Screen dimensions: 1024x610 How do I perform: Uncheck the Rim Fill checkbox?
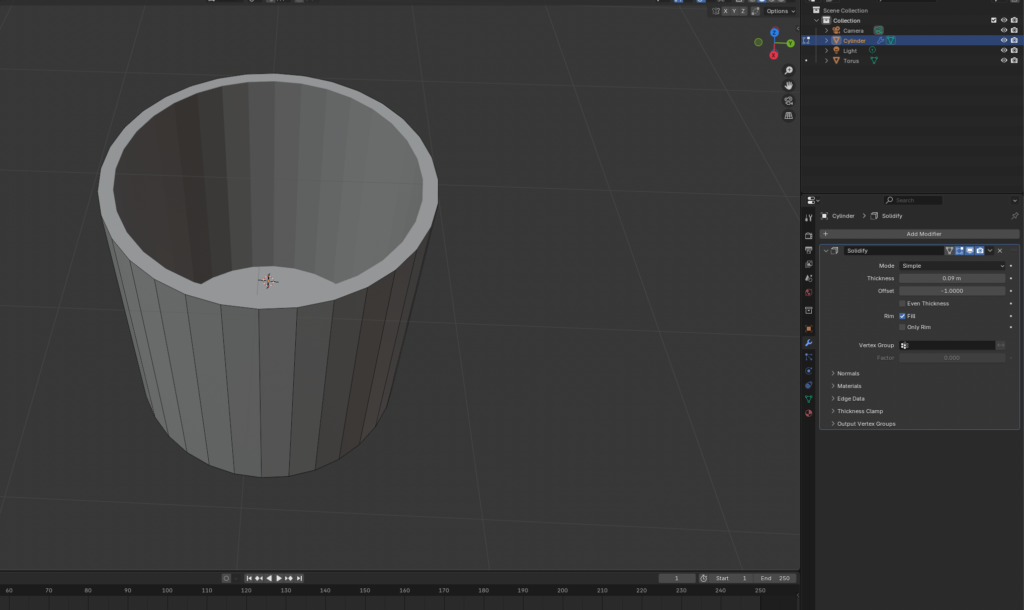point(902,316)
